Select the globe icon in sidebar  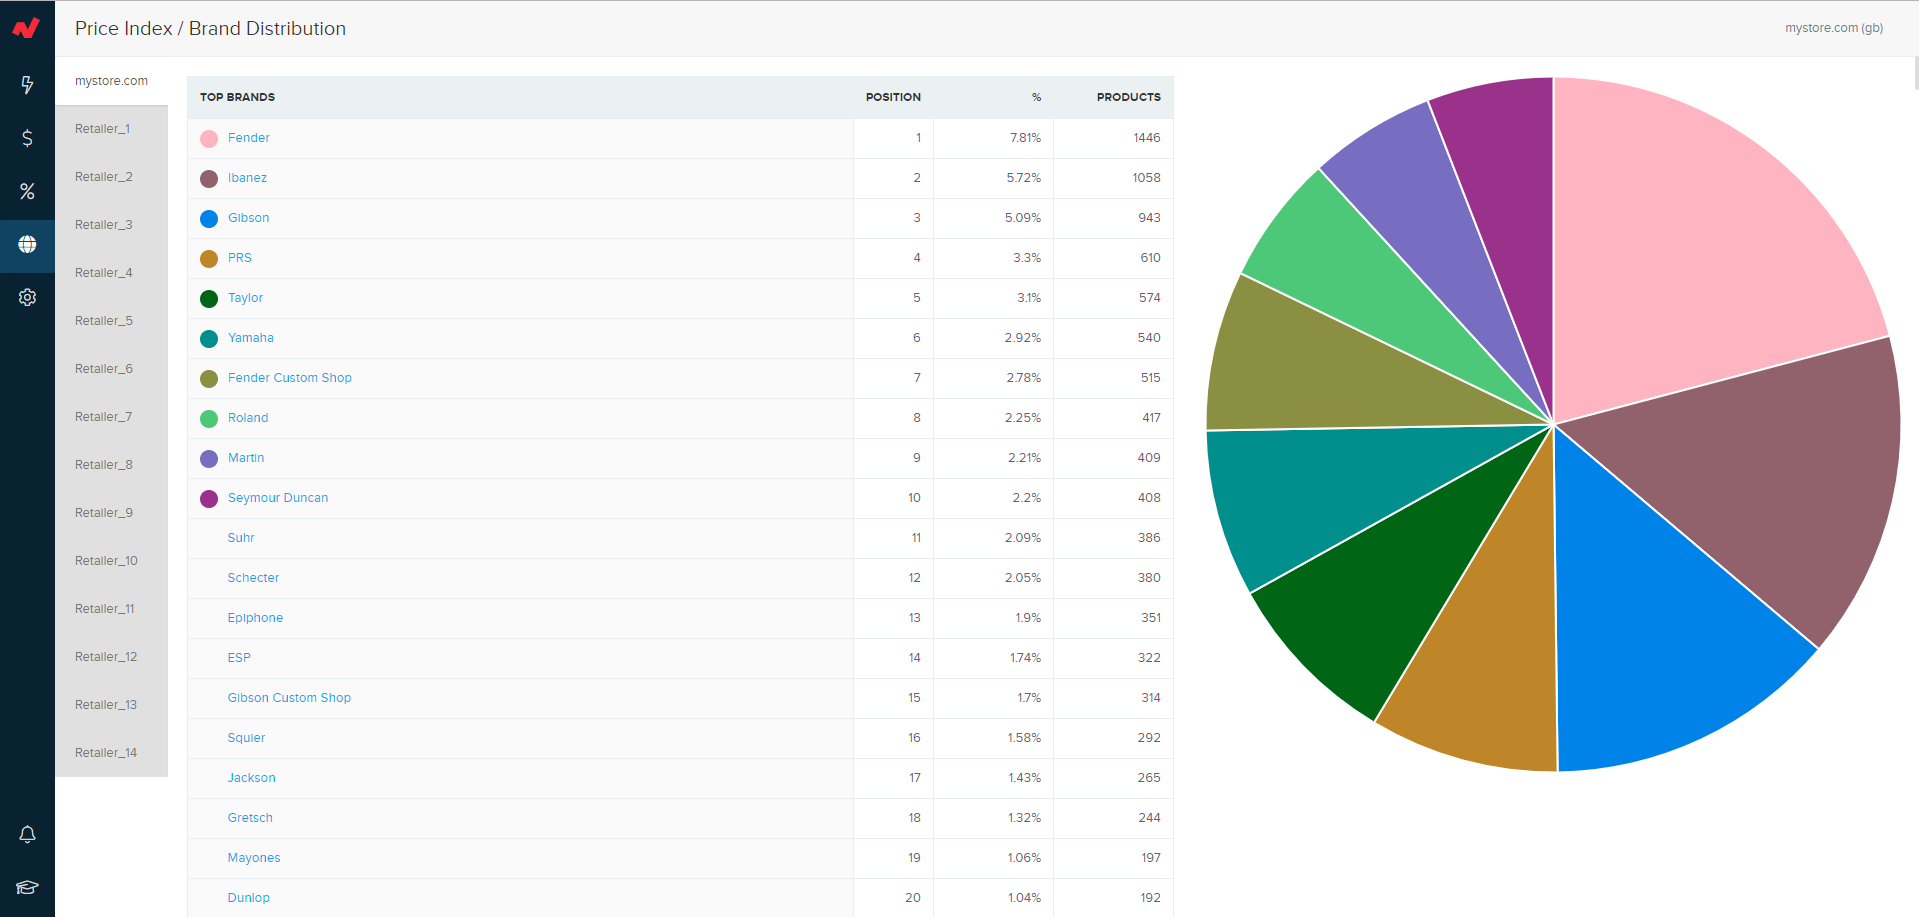pos(27,245)
